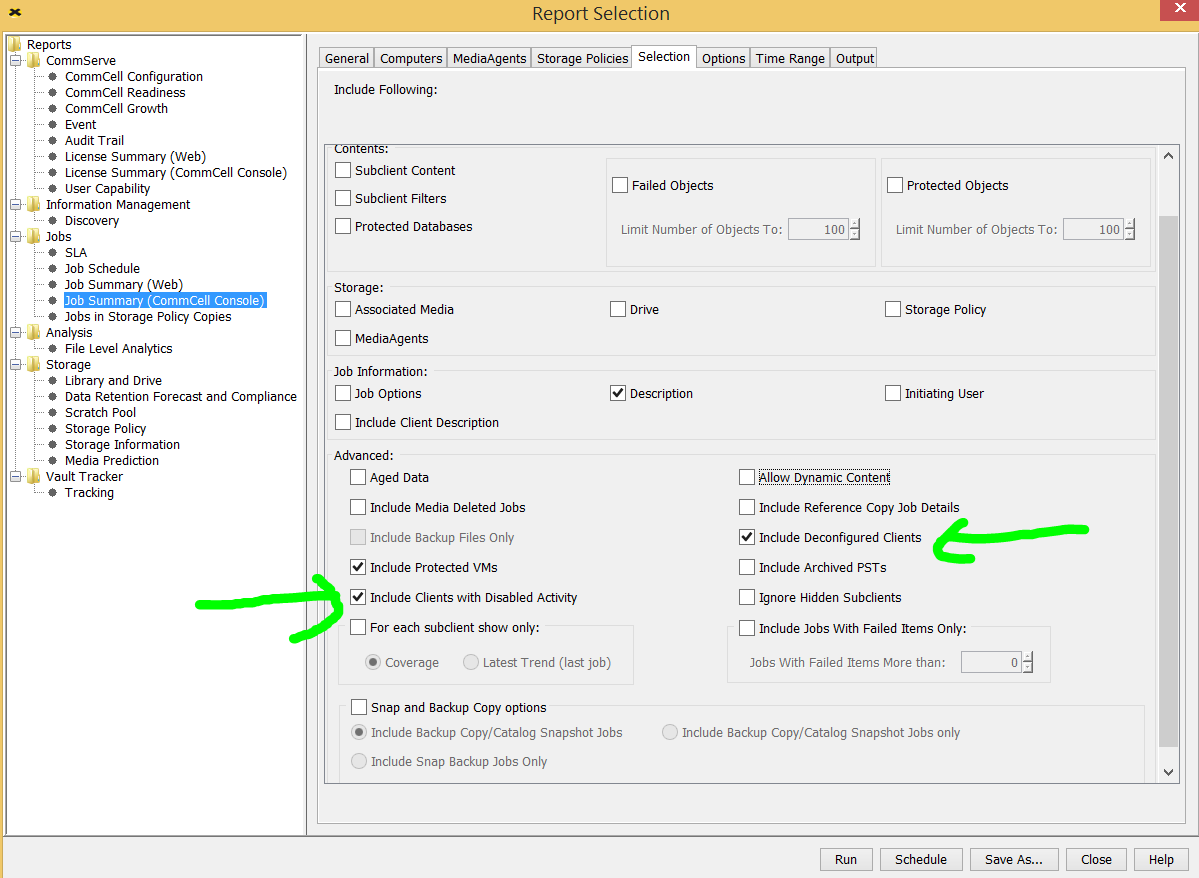Collapse the Information Management tree node
The image size is (1199, 878).
[x=15, y=204]
